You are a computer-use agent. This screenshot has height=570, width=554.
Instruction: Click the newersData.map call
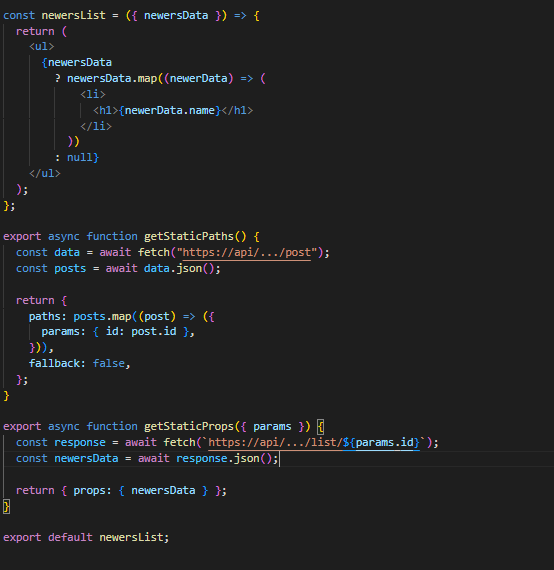[112, 79]
